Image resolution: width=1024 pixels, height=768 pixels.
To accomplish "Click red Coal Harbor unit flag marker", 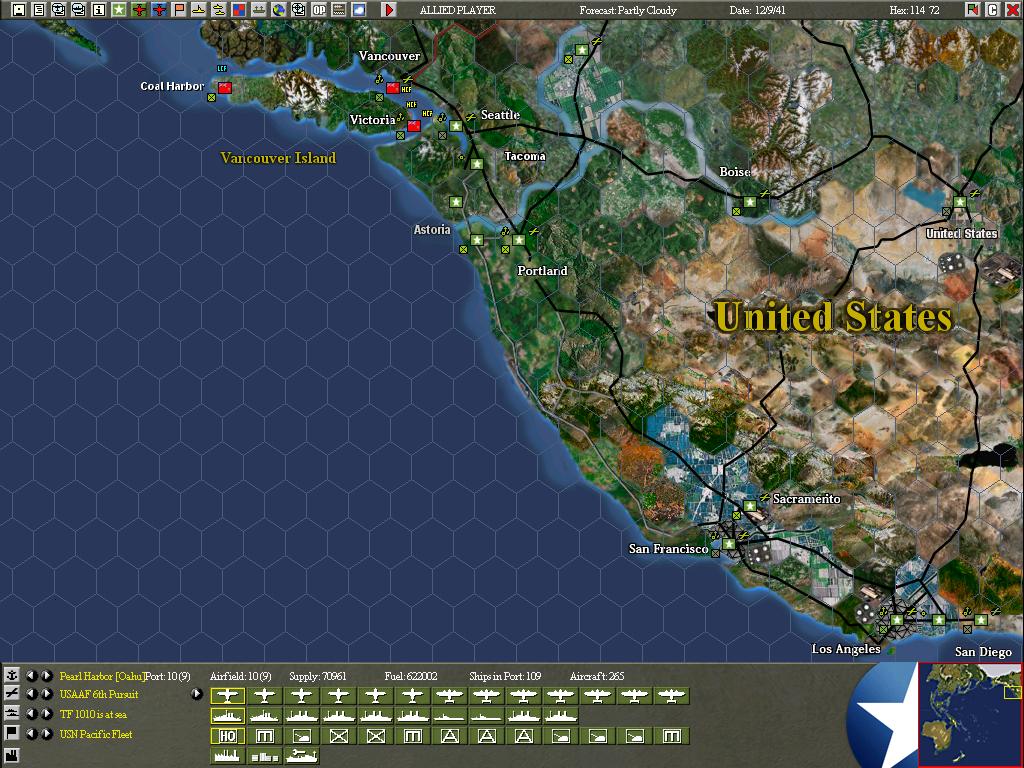I will (225, 88).
